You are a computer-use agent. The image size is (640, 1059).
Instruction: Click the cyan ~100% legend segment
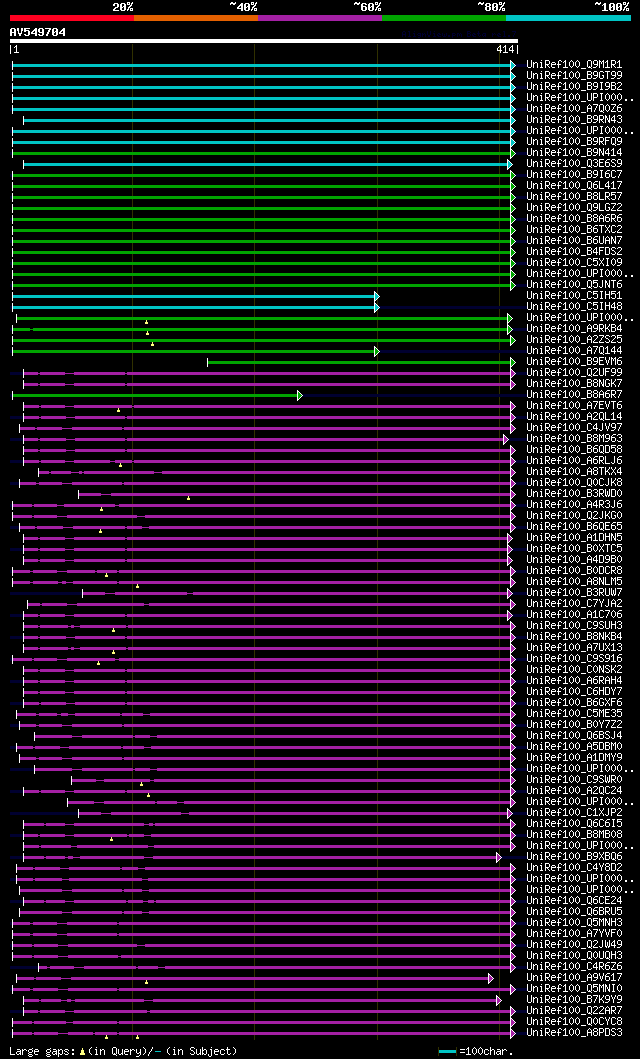tap(568, 18)
